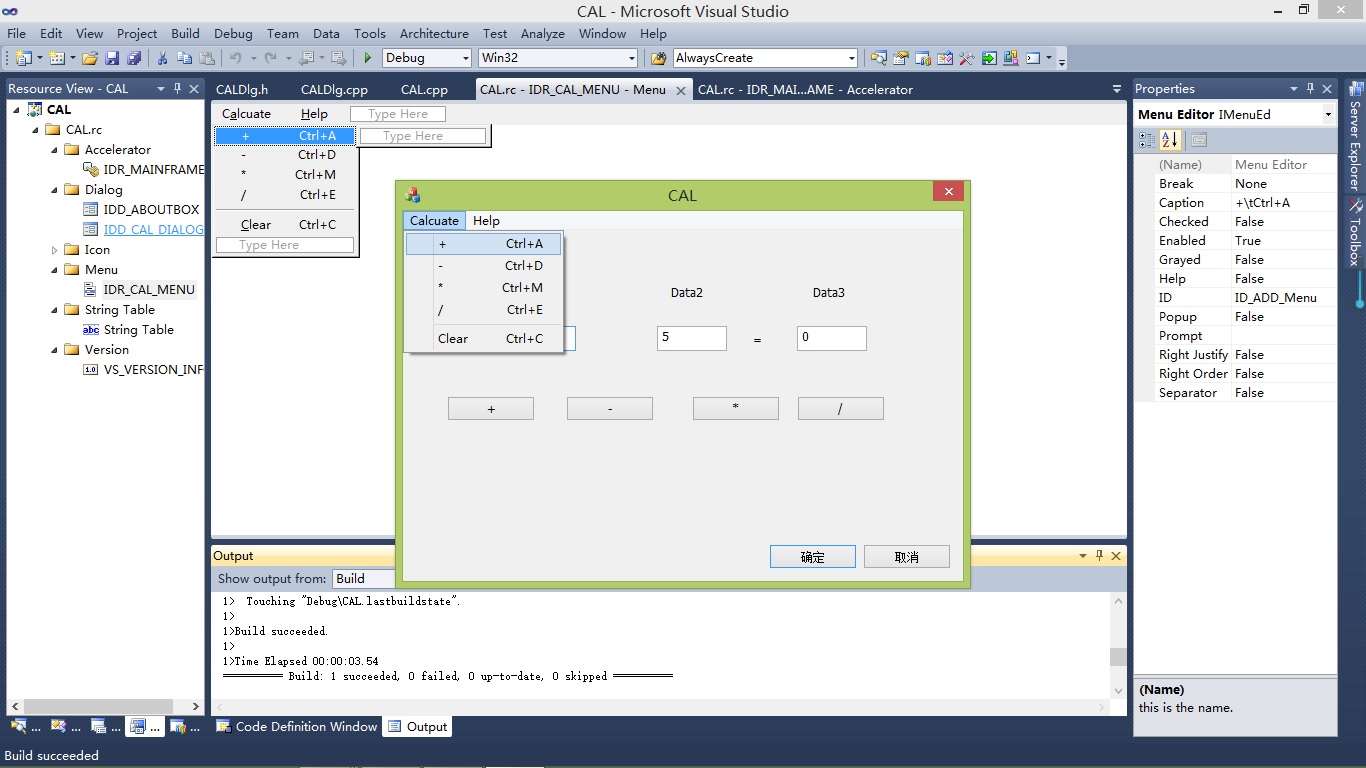Screen dimensions: 1366x768
Task: Select IDD_ABOUTBOX in Resource View
Action: 151,210
